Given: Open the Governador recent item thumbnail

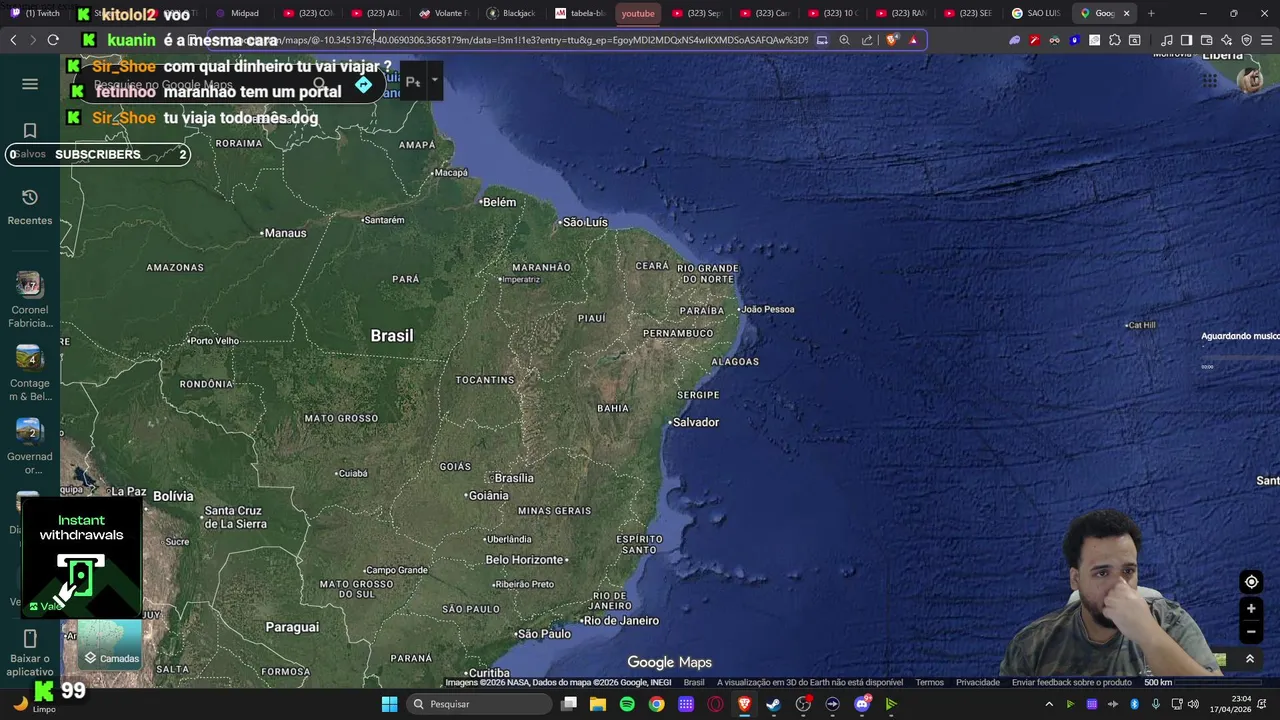Looking at the screenshot, I should 30,432.
